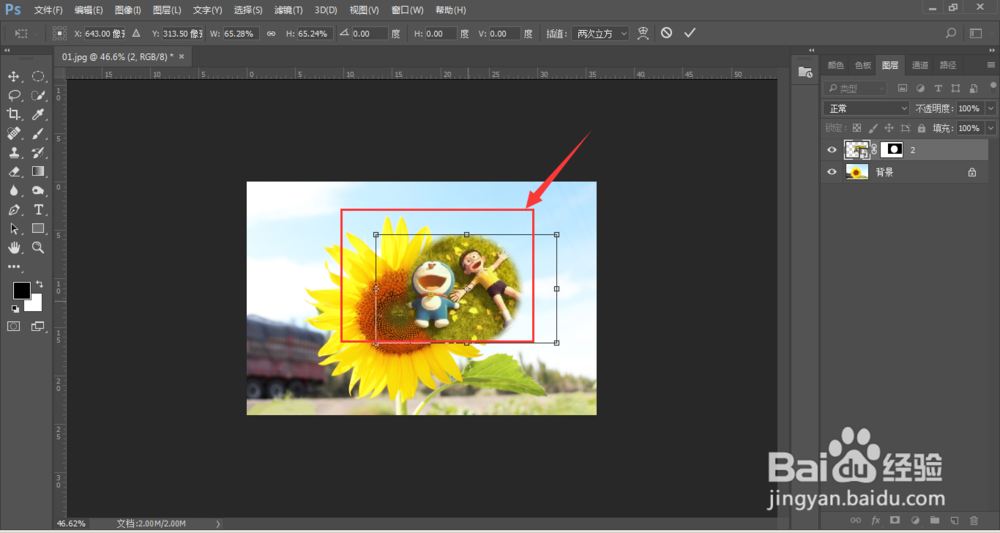Click the rotation angle field
Screen dimensions: 1000x533
coord(370,33)
